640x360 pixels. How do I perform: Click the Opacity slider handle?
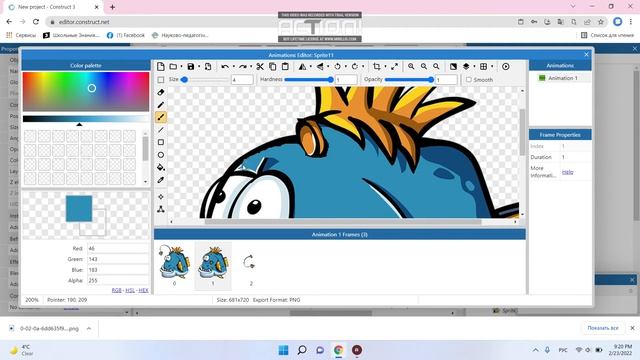point(431,80)
